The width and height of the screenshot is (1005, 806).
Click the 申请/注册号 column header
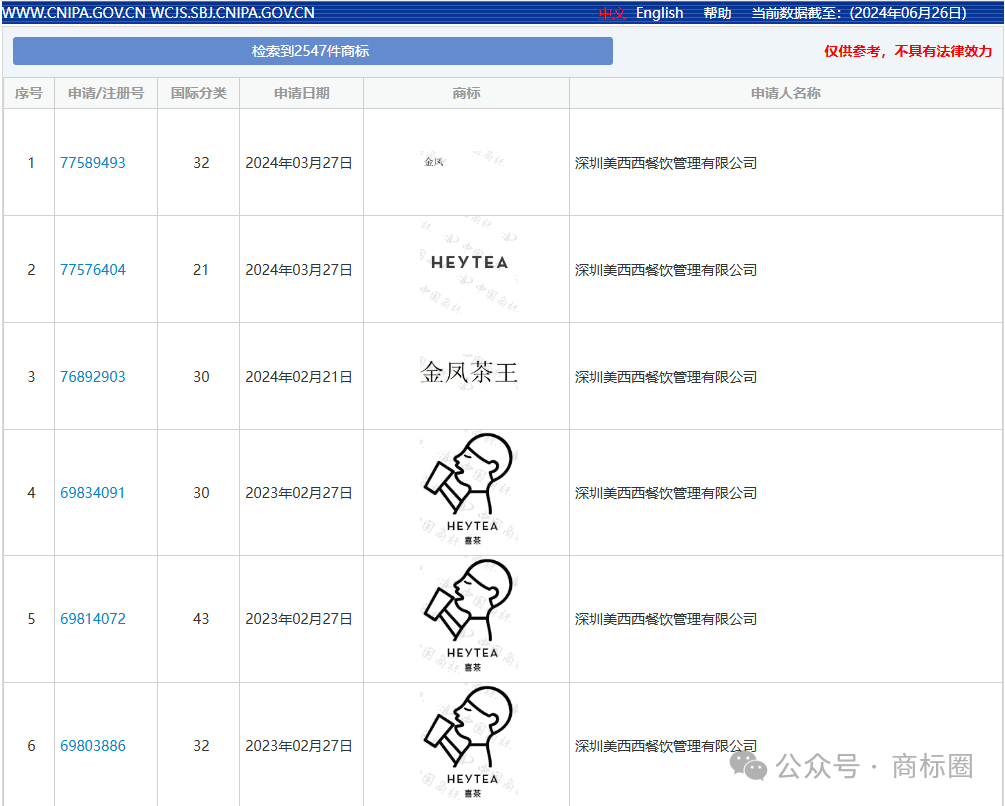coord(106,94)
